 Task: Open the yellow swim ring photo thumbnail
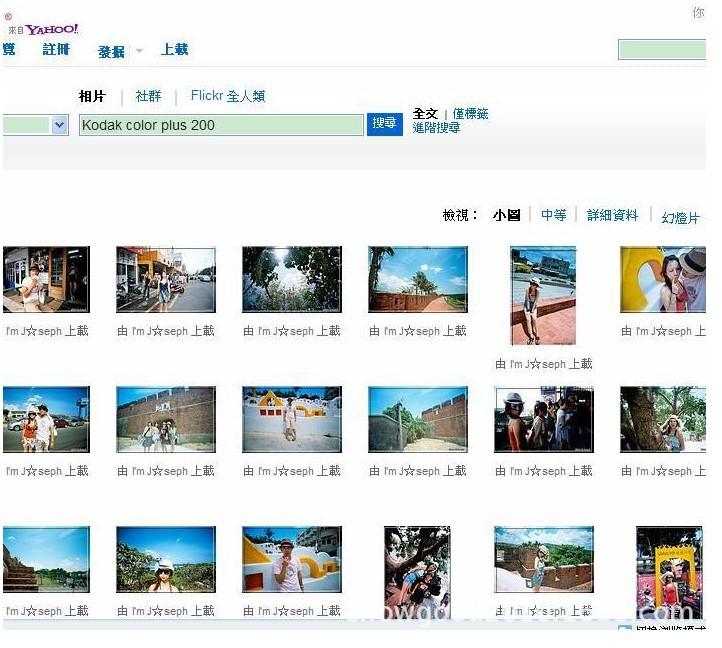tap(662, 279)
